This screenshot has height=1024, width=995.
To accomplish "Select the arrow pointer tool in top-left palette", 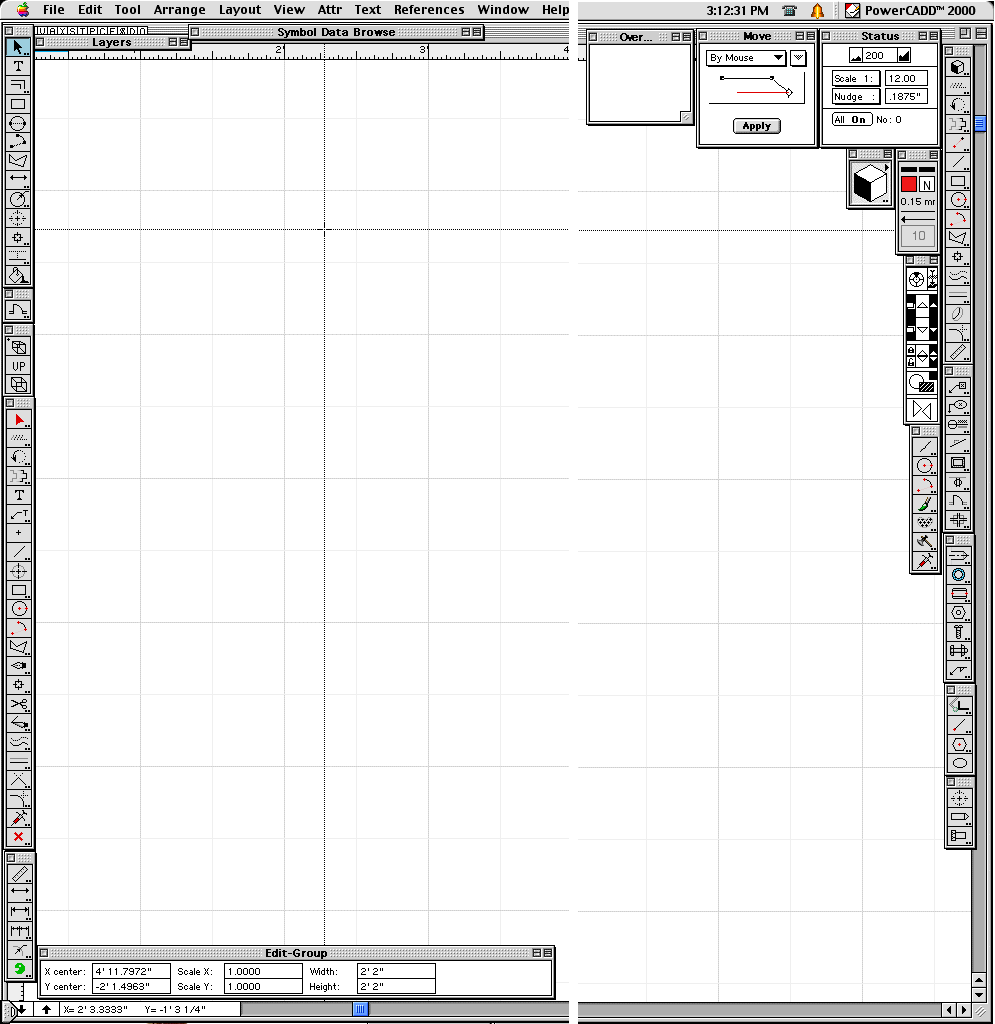I will point(18,47).
